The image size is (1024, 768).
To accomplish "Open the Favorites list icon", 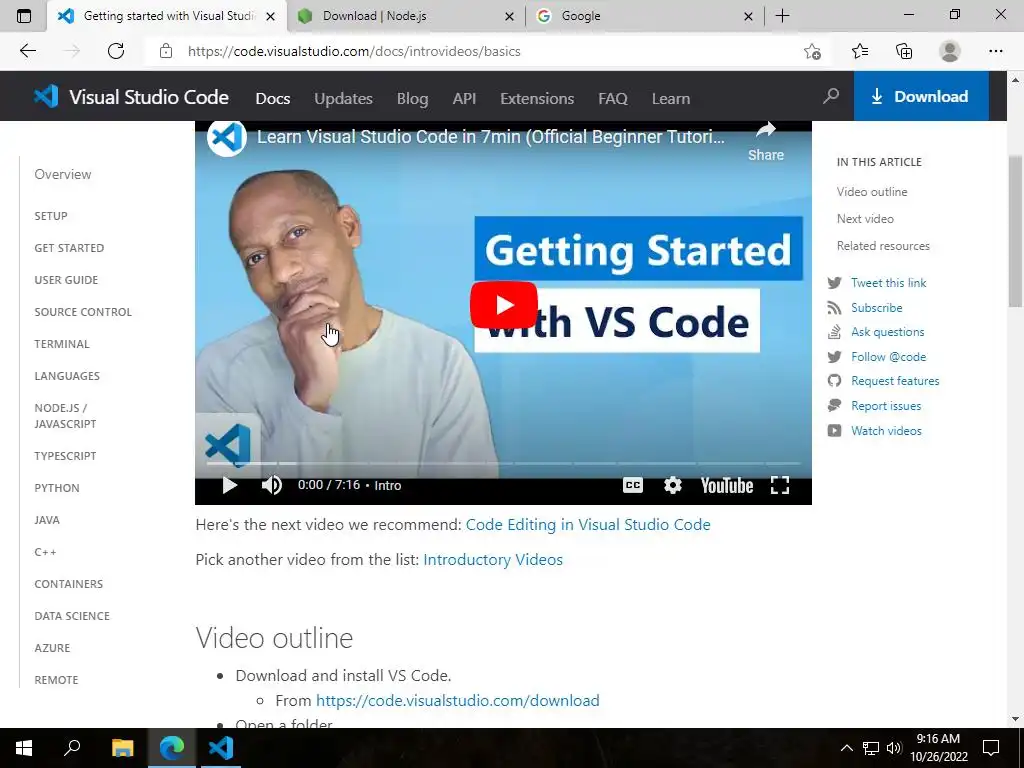I will coord(860,51).
